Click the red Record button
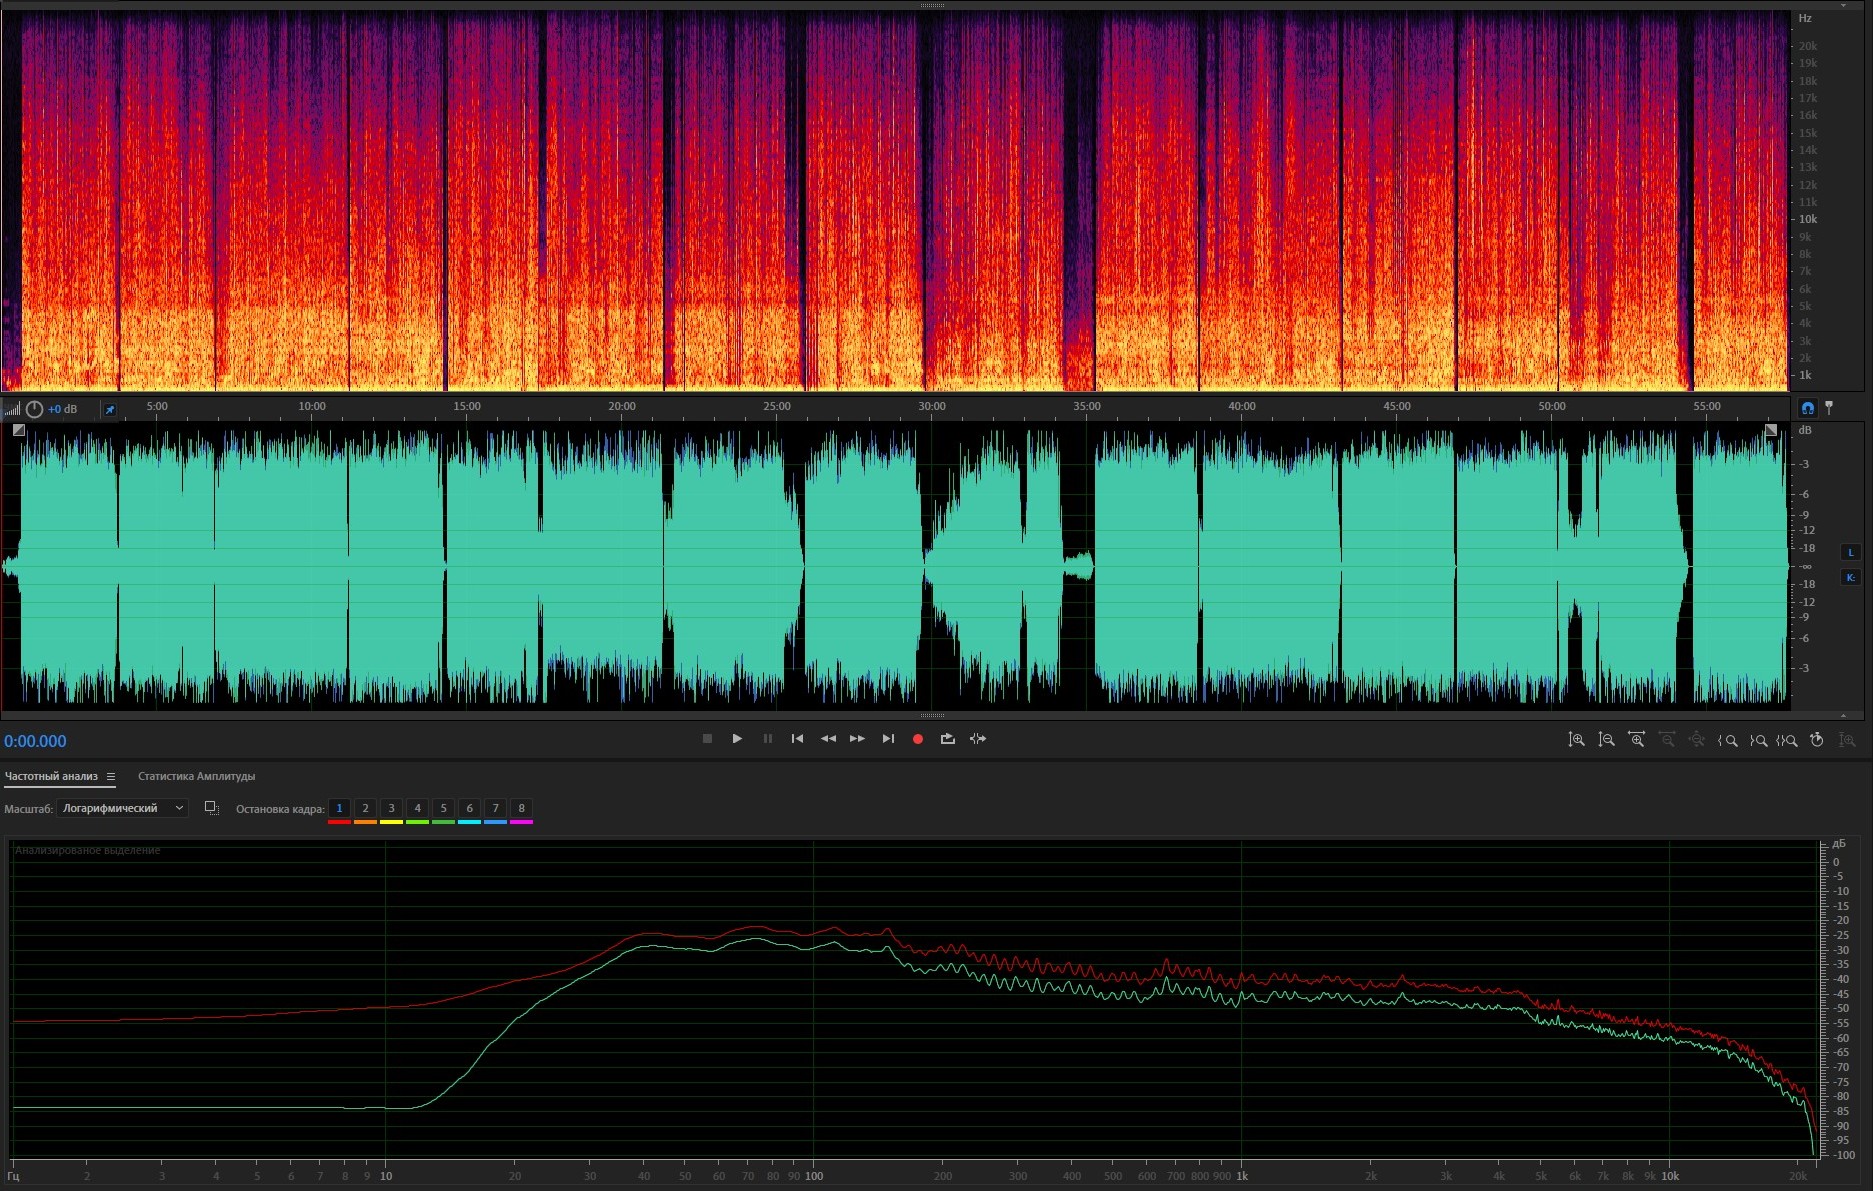Image resolution: width=1873 pixels, height=1191 pixels. pyautogui.click(x=917, y=739)
